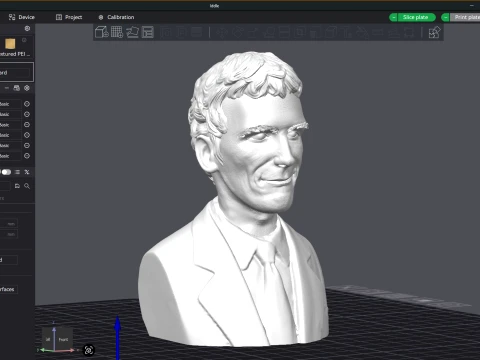Edit the fifth Basic filament preset
Image resolution: width=480 pixels, height=360 pixels.
click(27, 146)
